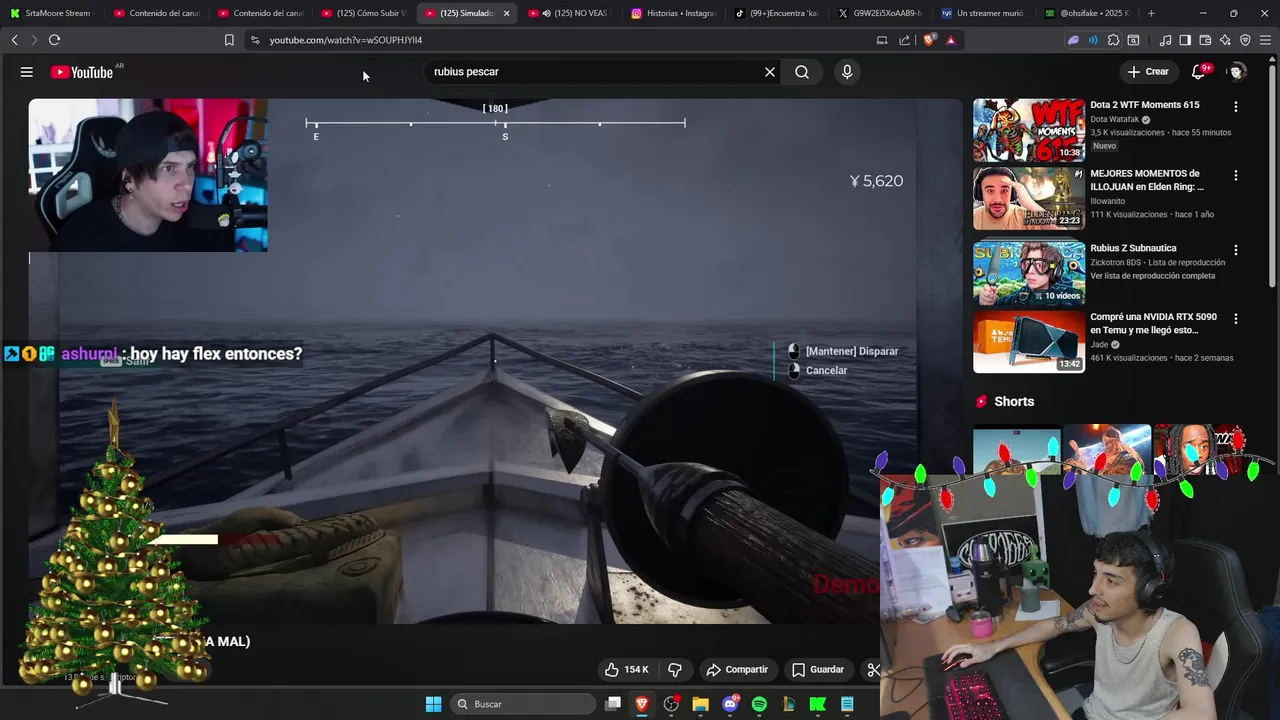Click the Nuevo badge under Dota video
Image resolution: width=1280 pixels, height=720 pixels.
(1104, 146)
